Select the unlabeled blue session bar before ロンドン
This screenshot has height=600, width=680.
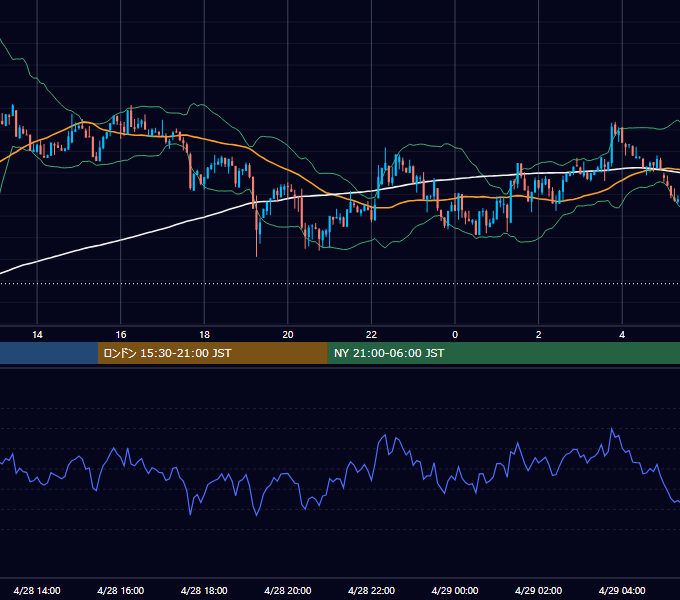(x=49, y=353)
